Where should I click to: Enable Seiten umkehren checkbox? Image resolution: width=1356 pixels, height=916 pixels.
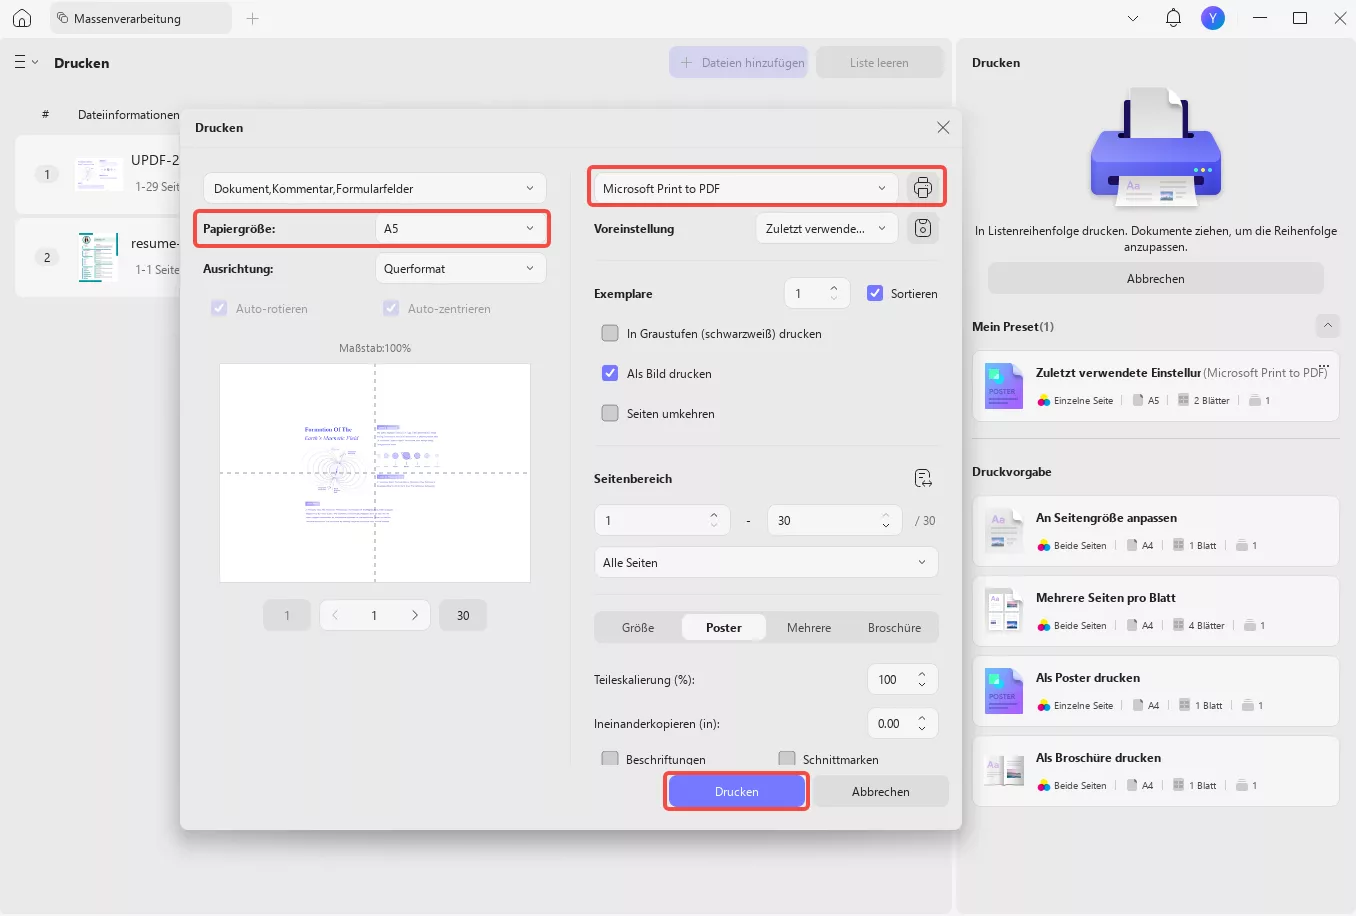610,413
